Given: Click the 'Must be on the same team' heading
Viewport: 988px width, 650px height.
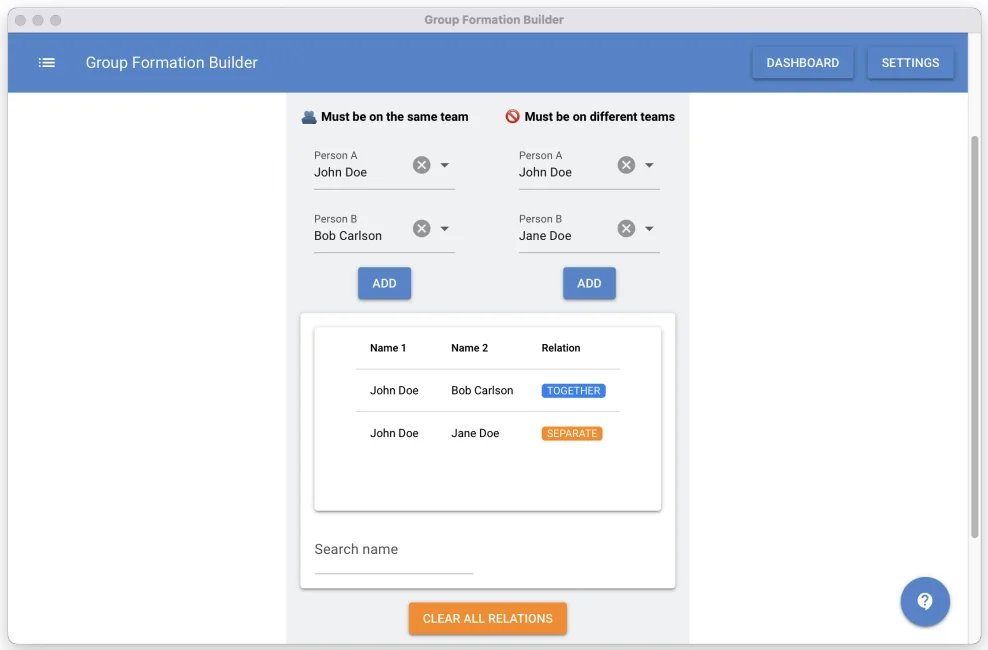Looking at the screenshot, I should point(394,117).
